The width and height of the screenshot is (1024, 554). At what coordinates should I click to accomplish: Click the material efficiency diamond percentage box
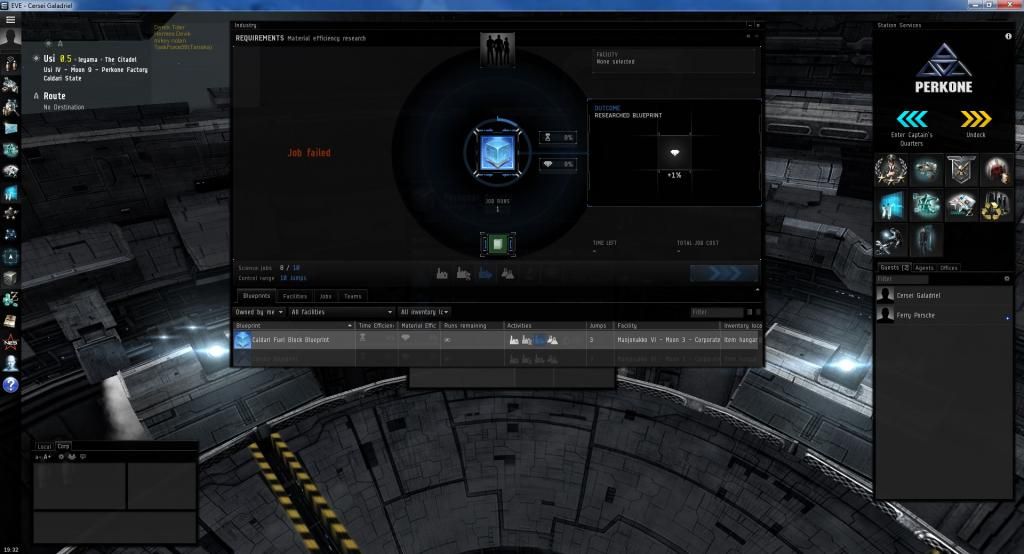tap(558, 164)
